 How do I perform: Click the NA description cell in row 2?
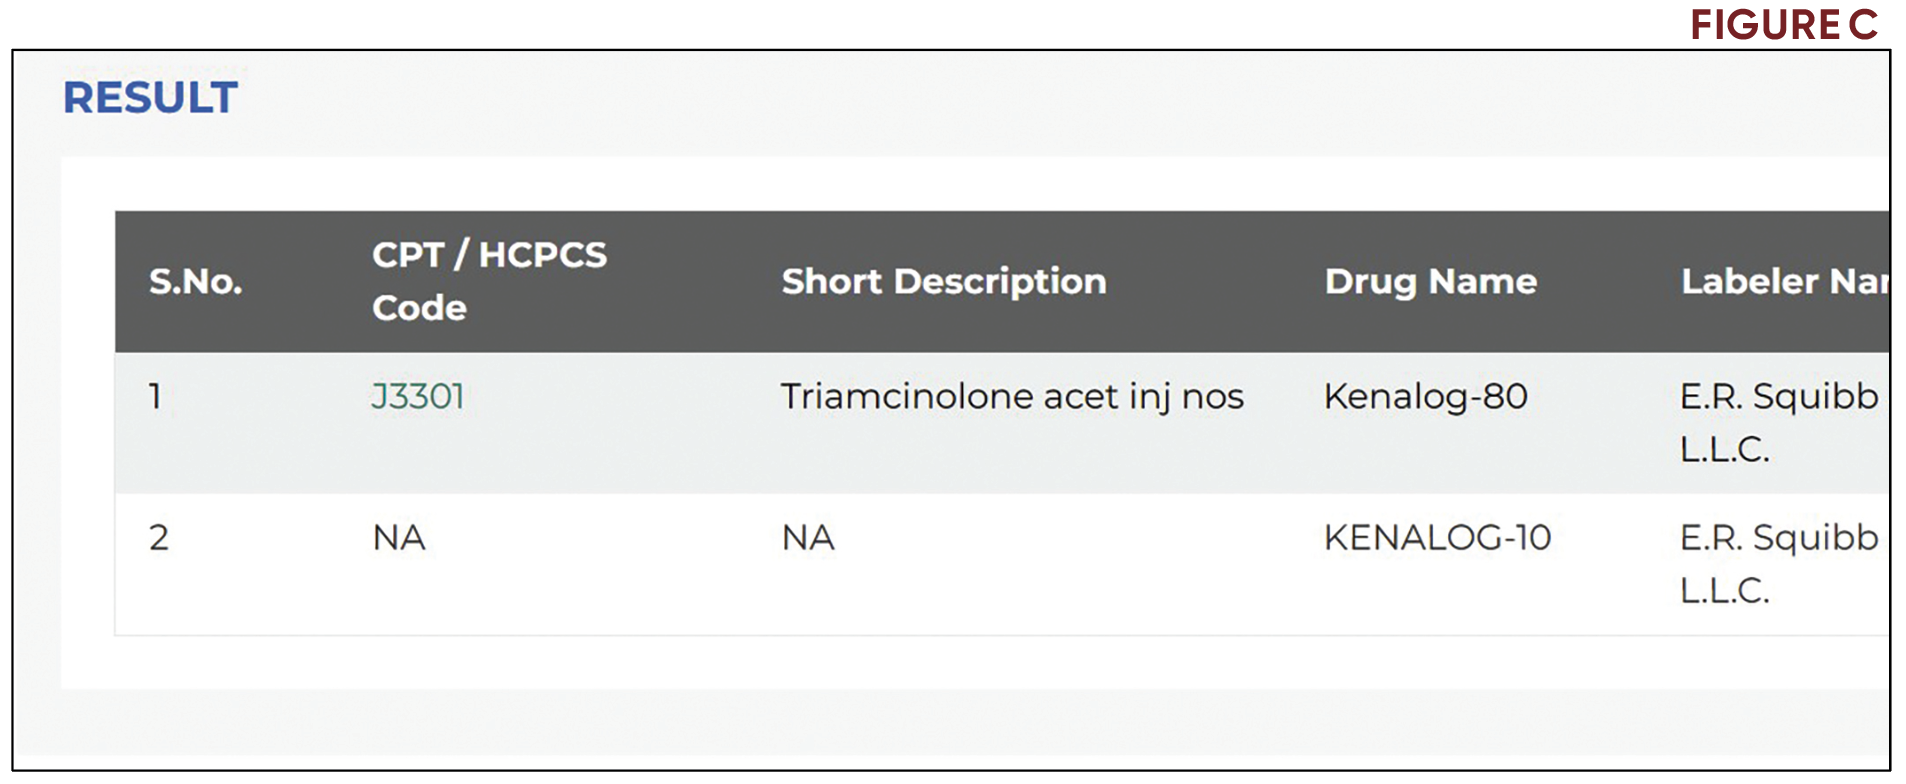(808, 537)
